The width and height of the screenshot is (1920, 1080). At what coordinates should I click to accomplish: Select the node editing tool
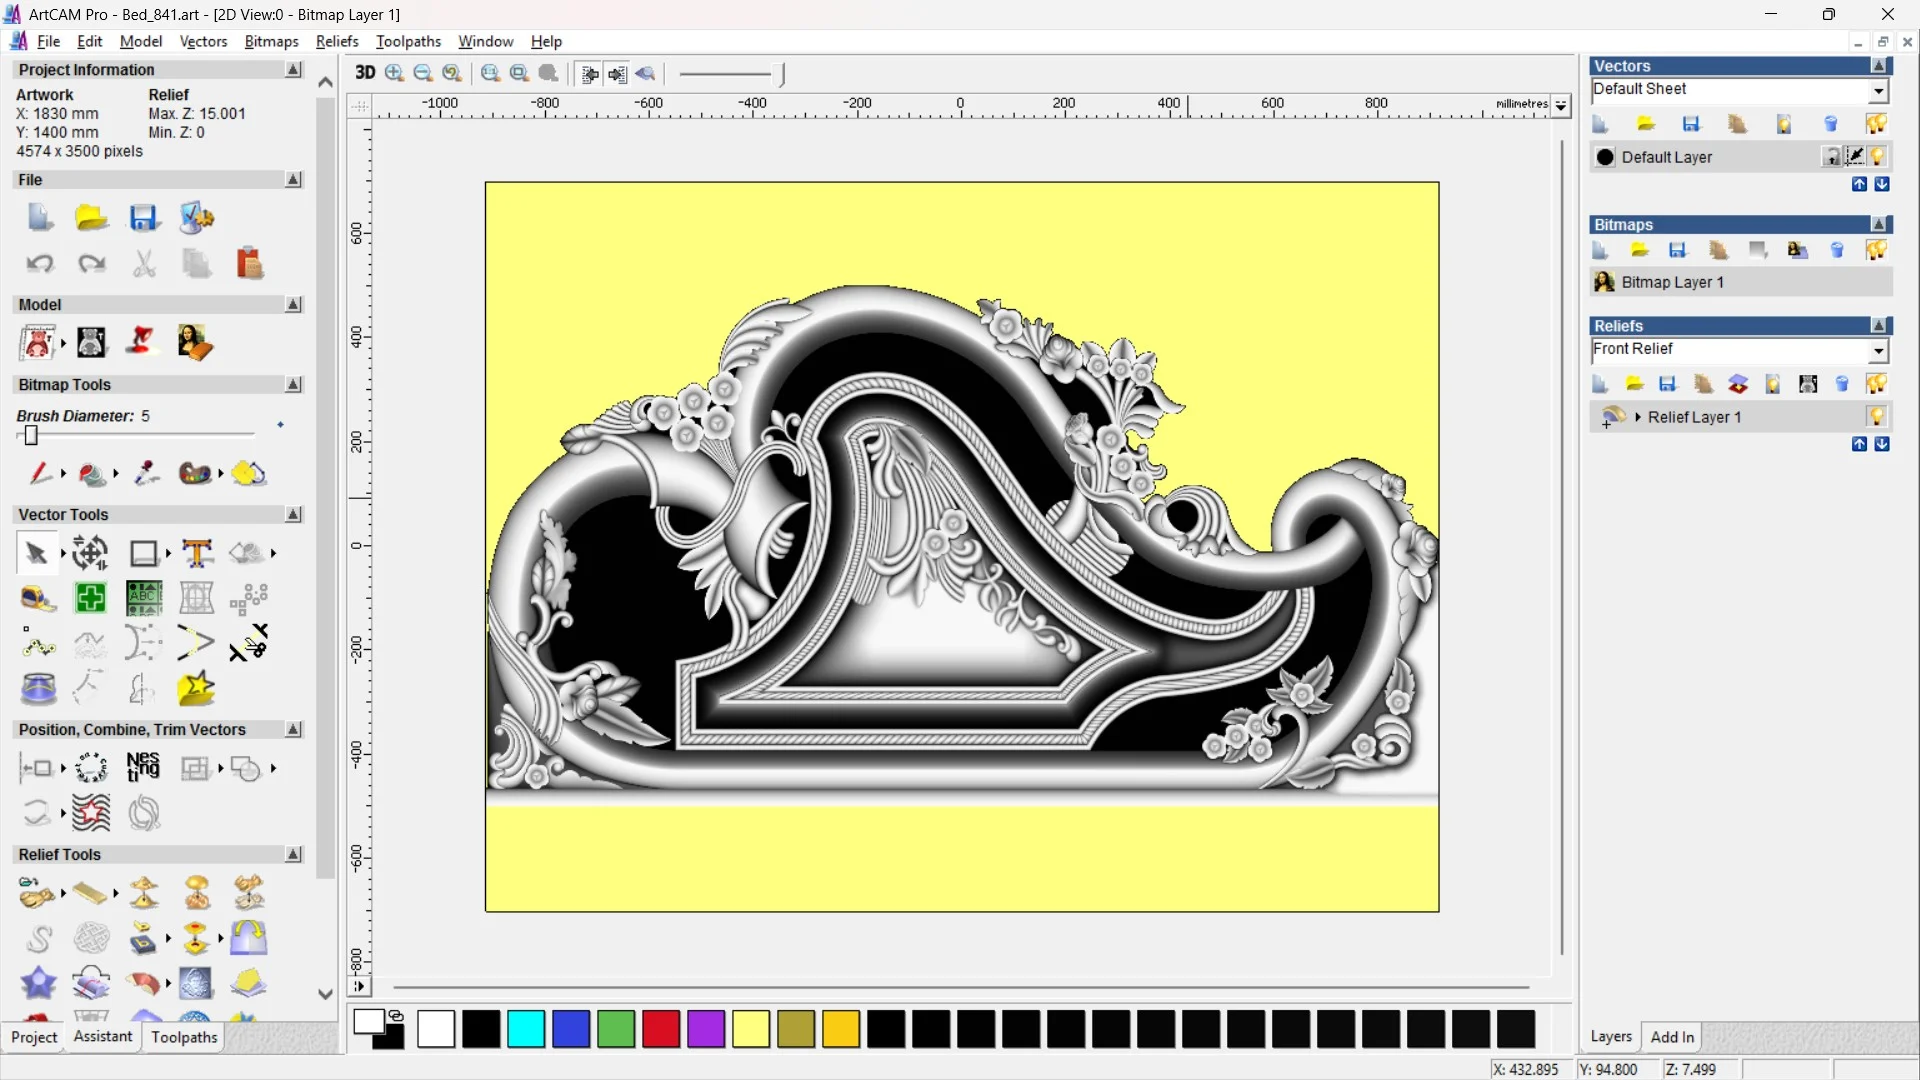(x=38, y=645)
